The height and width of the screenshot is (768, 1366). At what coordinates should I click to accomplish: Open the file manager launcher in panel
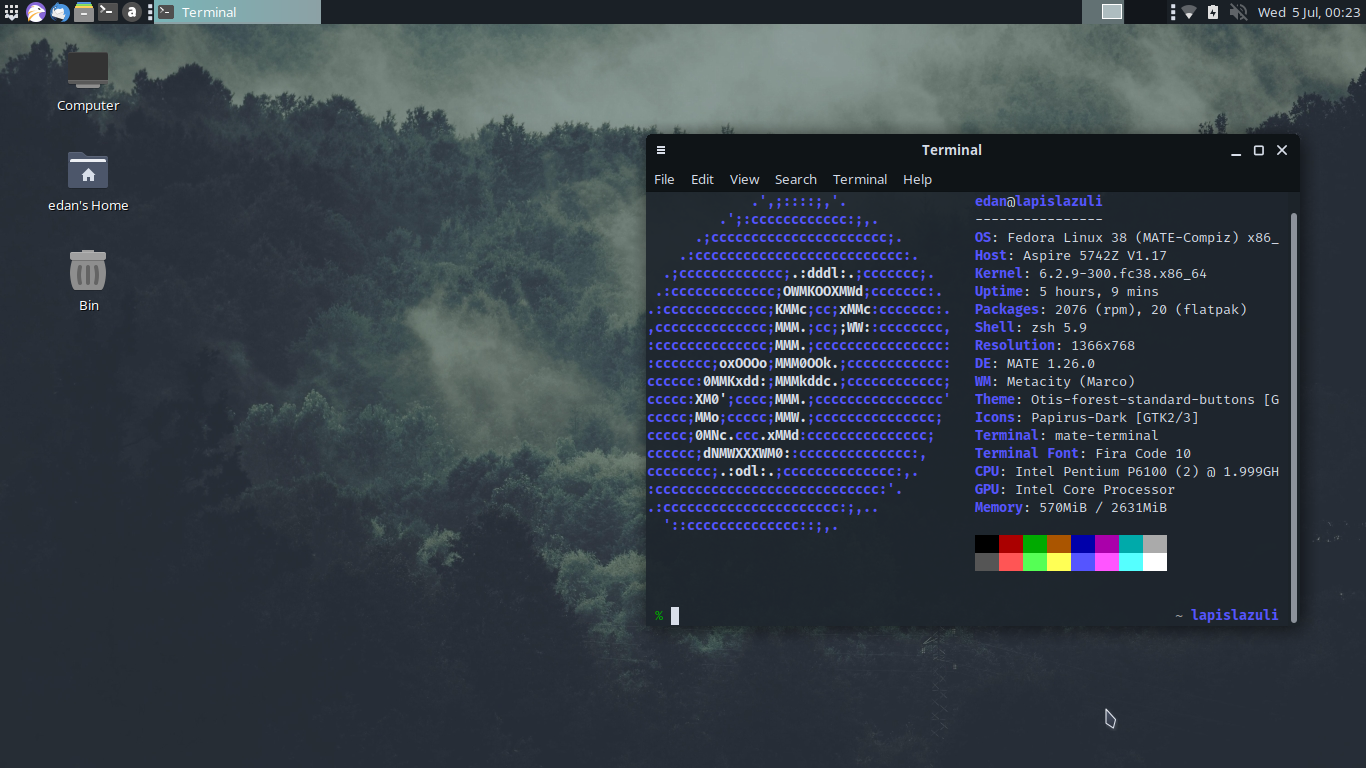coord(84,12)
